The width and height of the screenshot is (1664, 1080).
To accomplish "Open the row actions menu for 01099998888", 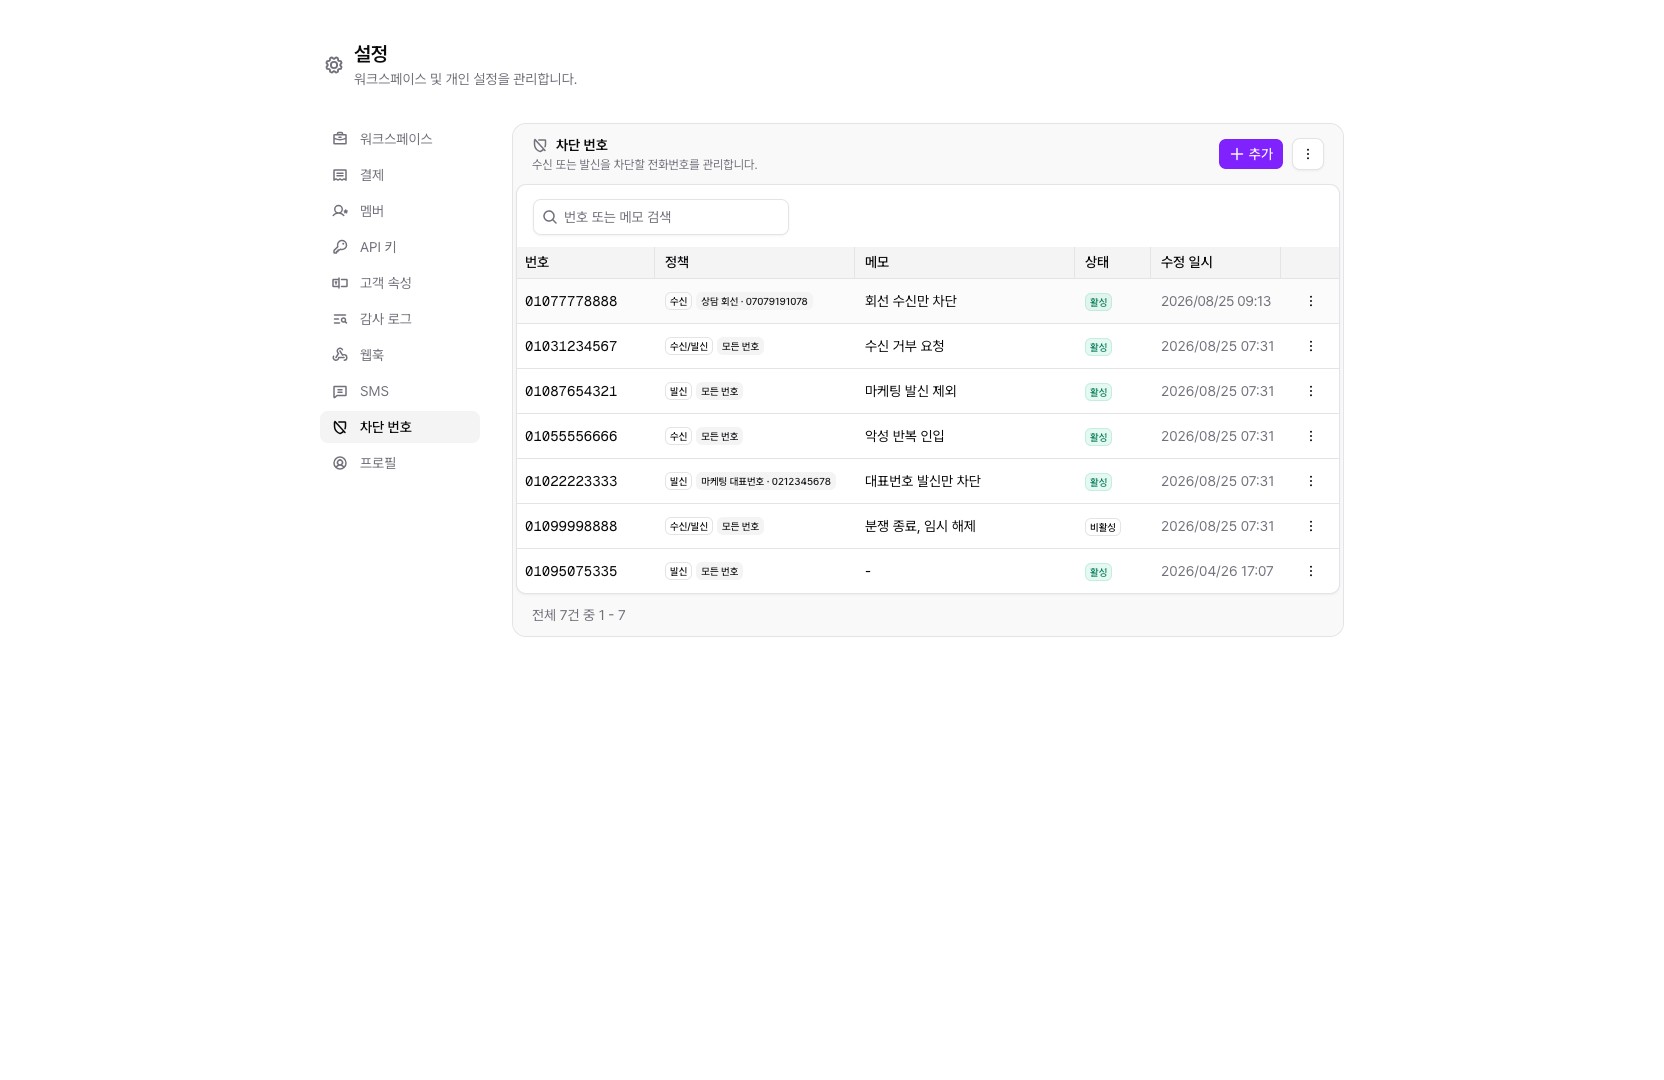I will click(1311, 526).
